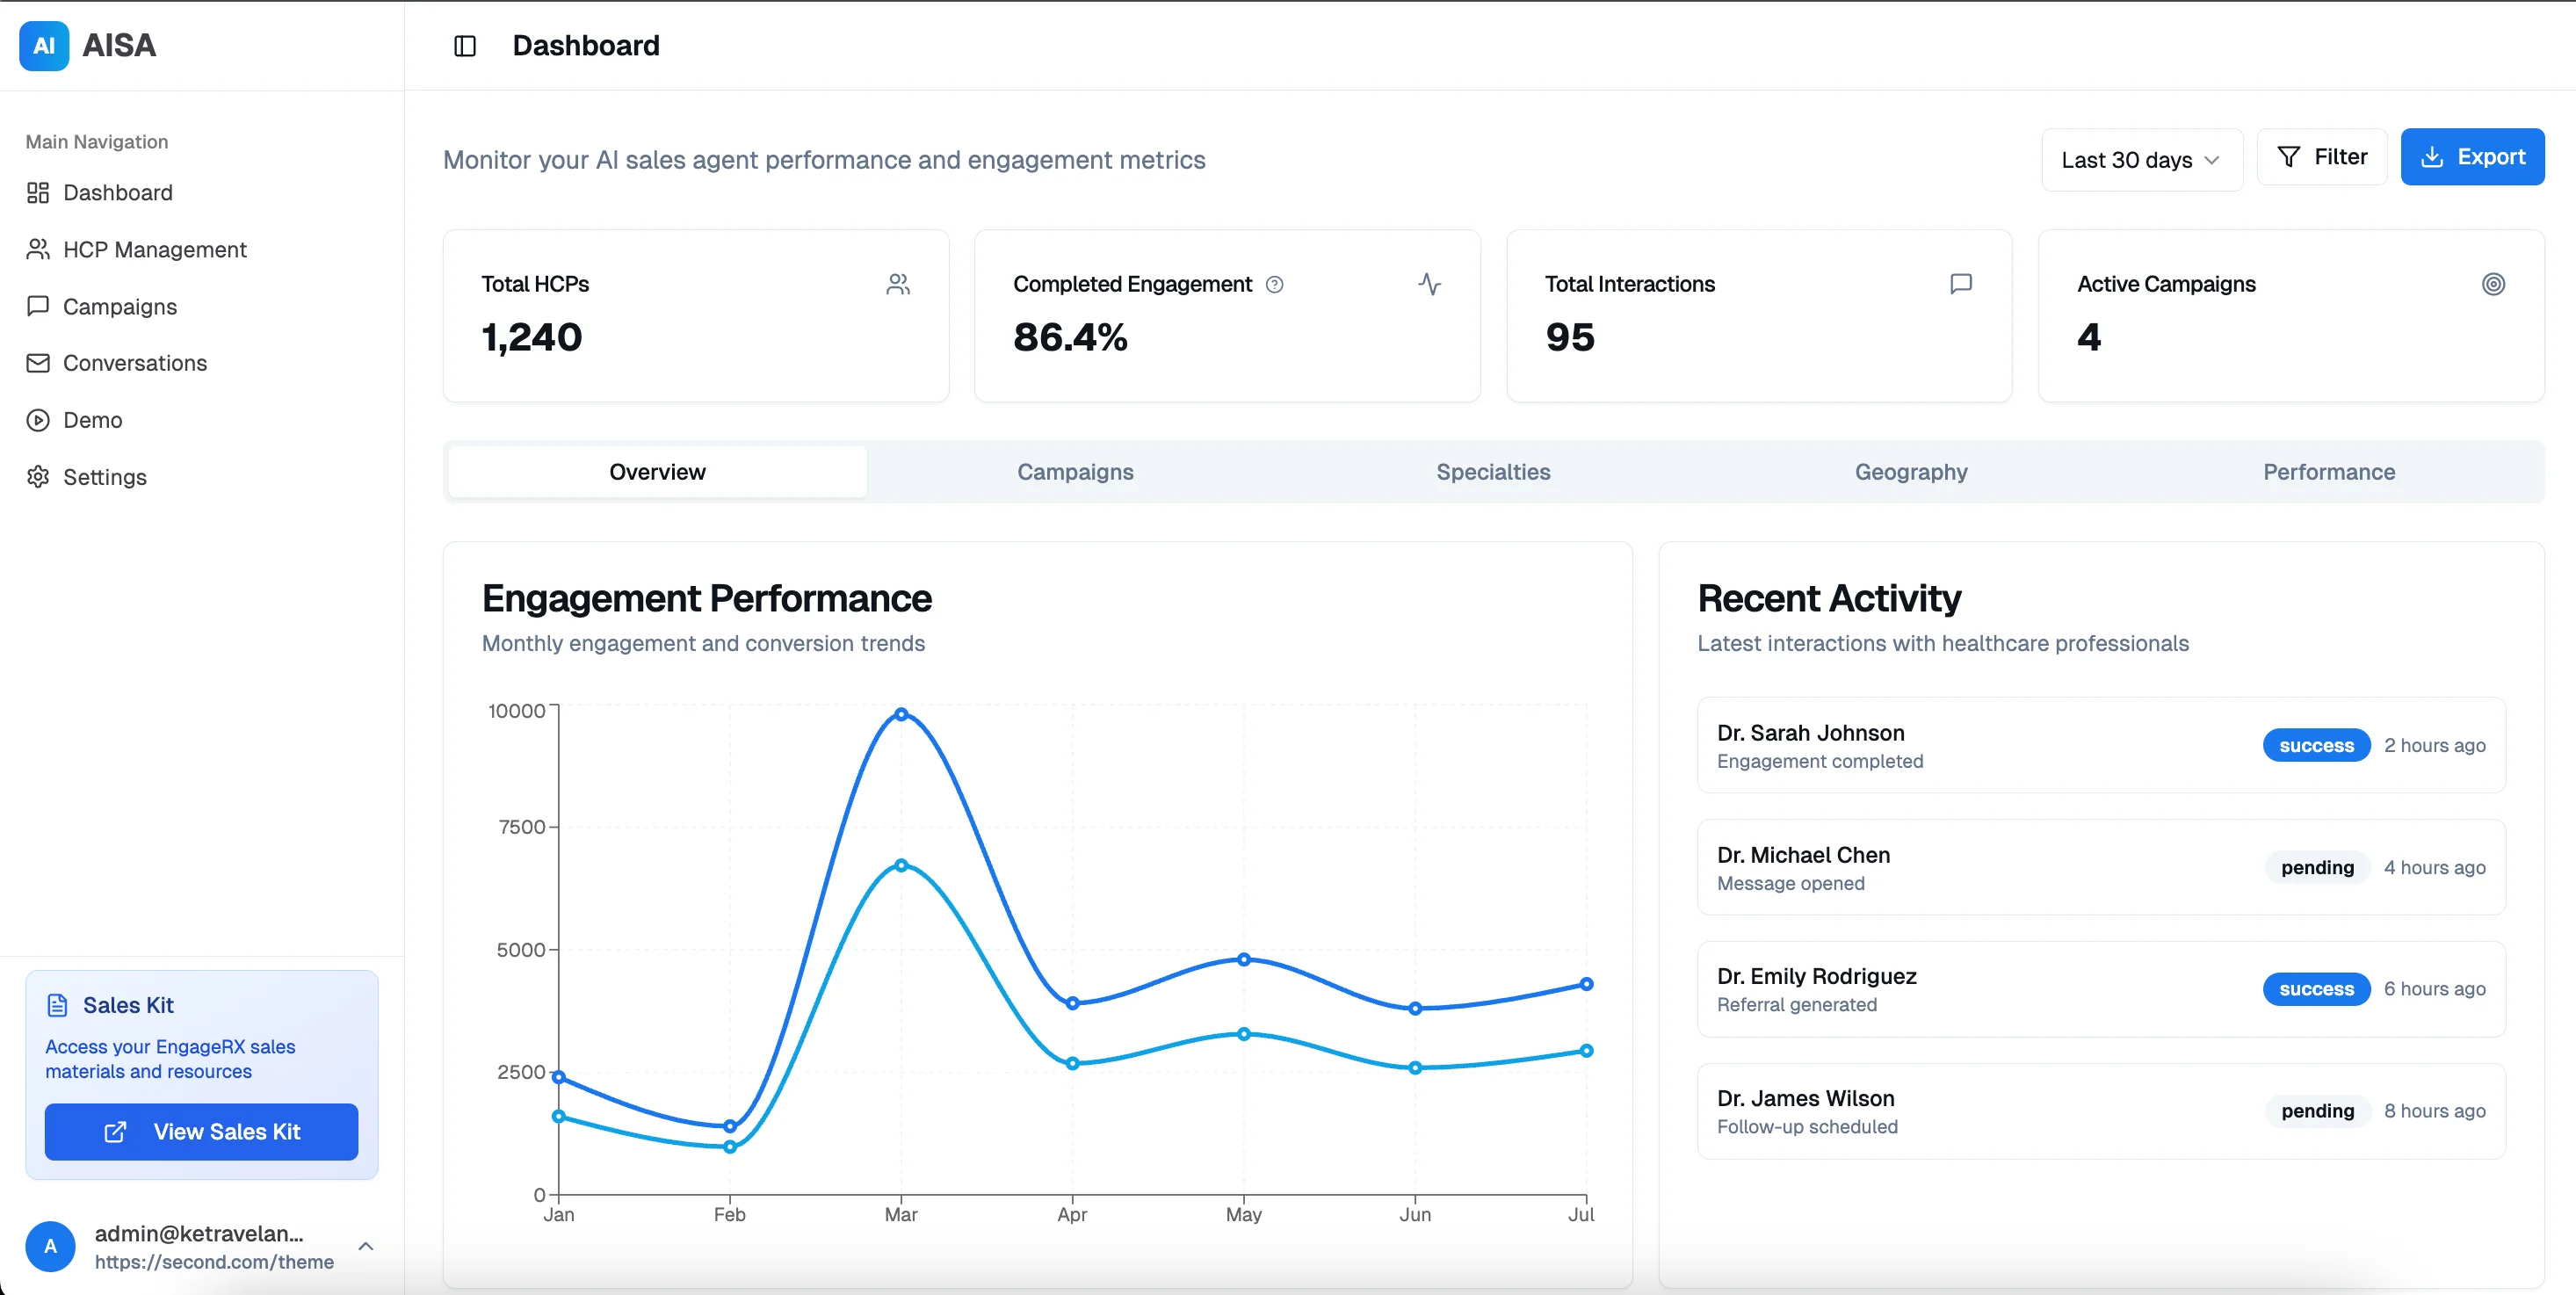The height and width of the screenshot is (1295, 2576).
Task: Switch to the Performance tab
Action: click(2328, 471)
